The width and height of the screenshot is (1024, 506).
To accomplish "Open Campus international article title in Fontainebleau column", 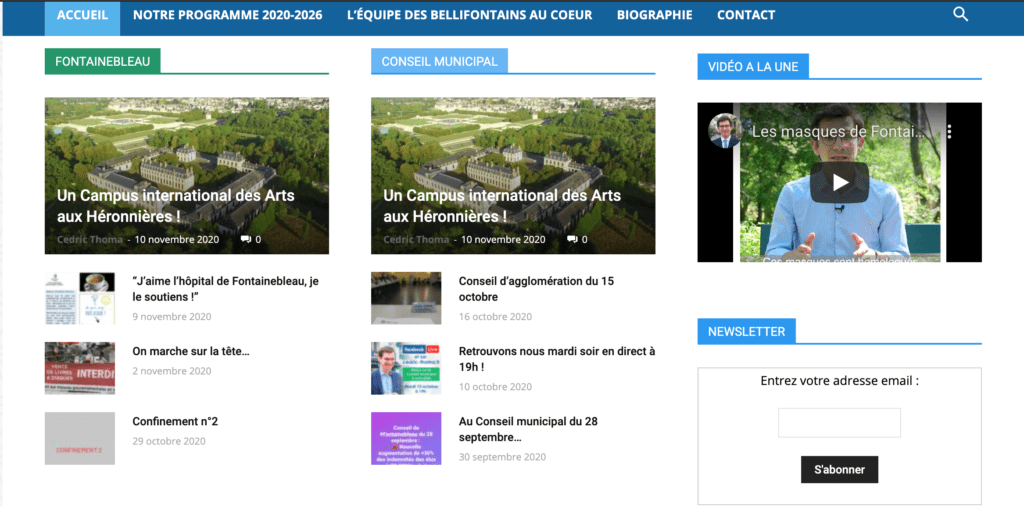I will pyautogui.click(x=176, y=205).
